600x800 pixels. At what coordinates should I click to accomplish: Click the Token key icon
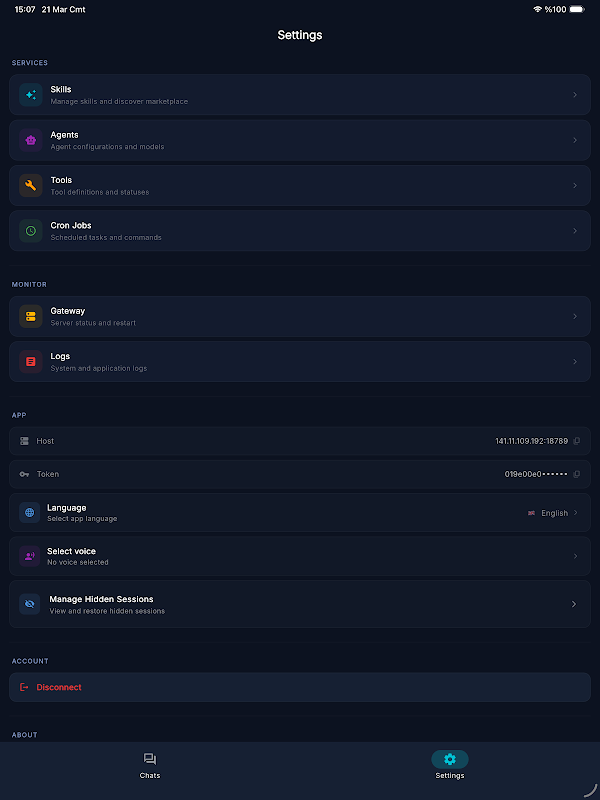(24, 474)
